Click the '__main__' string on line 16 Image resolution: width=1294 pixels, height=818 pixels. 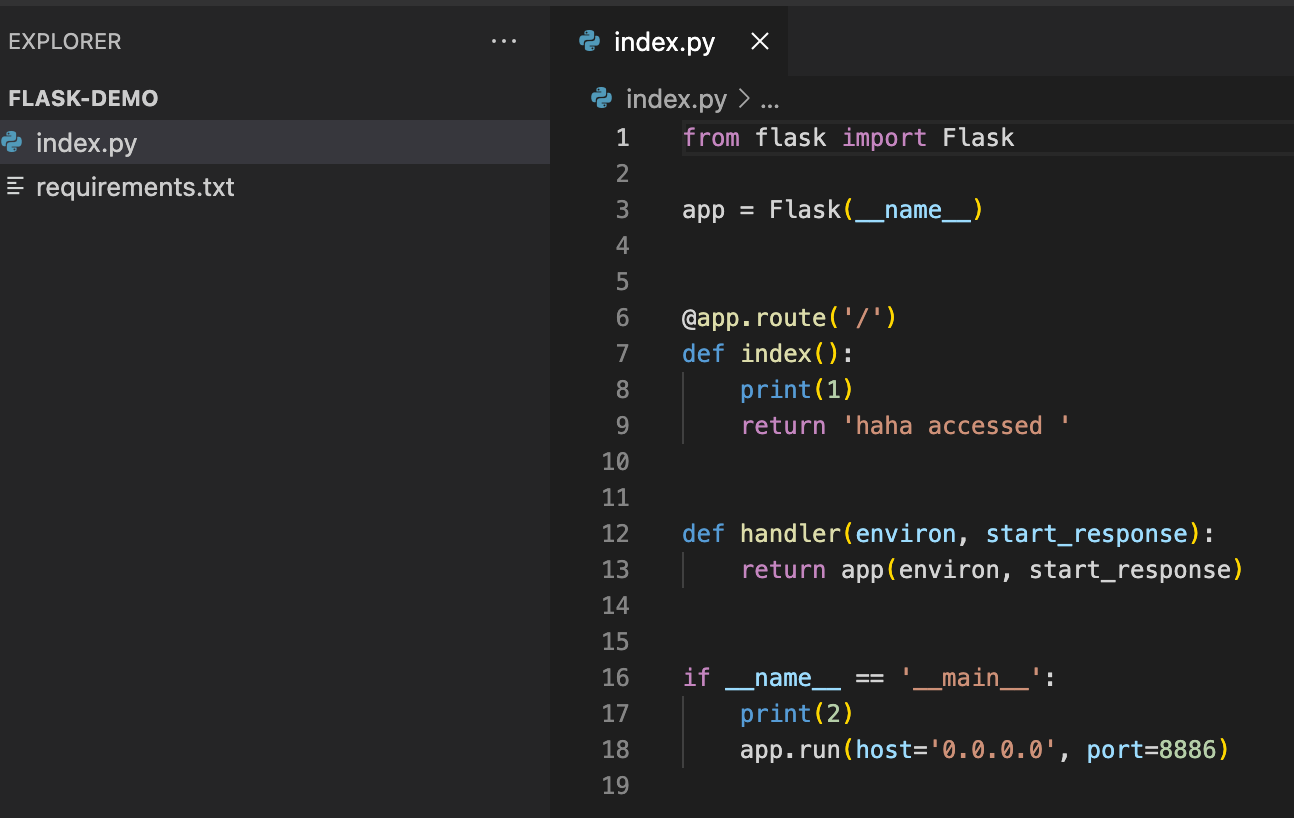coord(971,677)
